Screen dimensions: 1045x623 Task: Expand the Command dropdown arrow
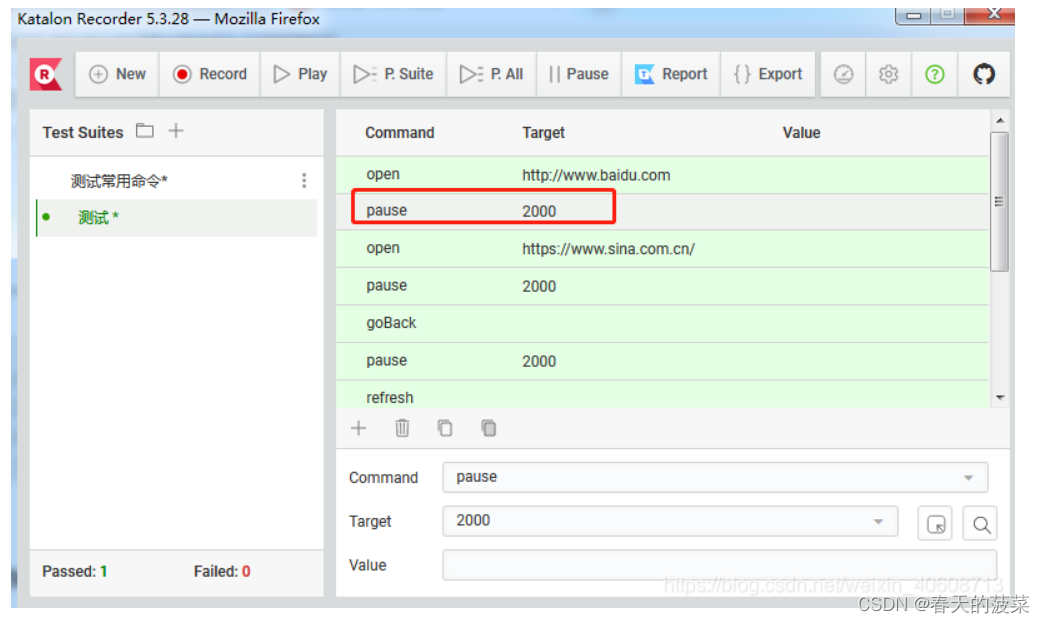(x=968, y=478)
